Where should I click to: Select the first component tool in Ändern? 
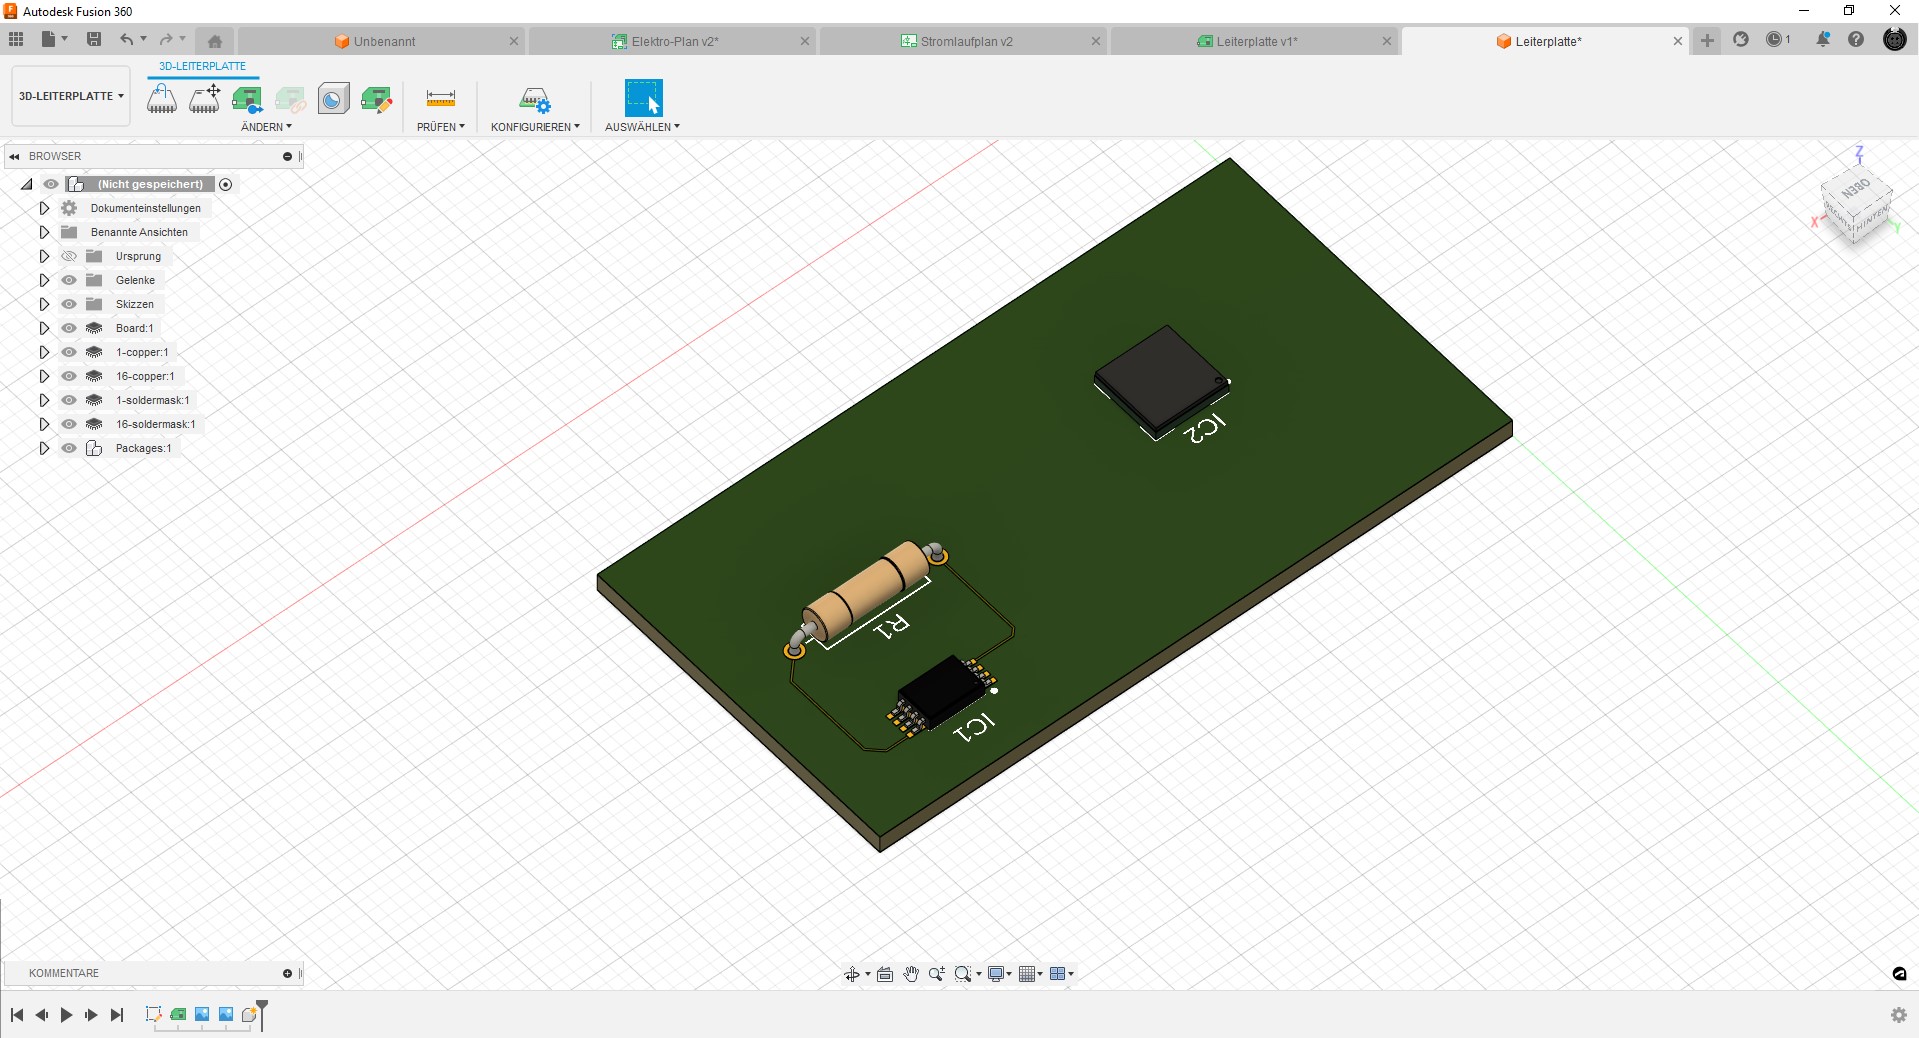pos(162,98)
